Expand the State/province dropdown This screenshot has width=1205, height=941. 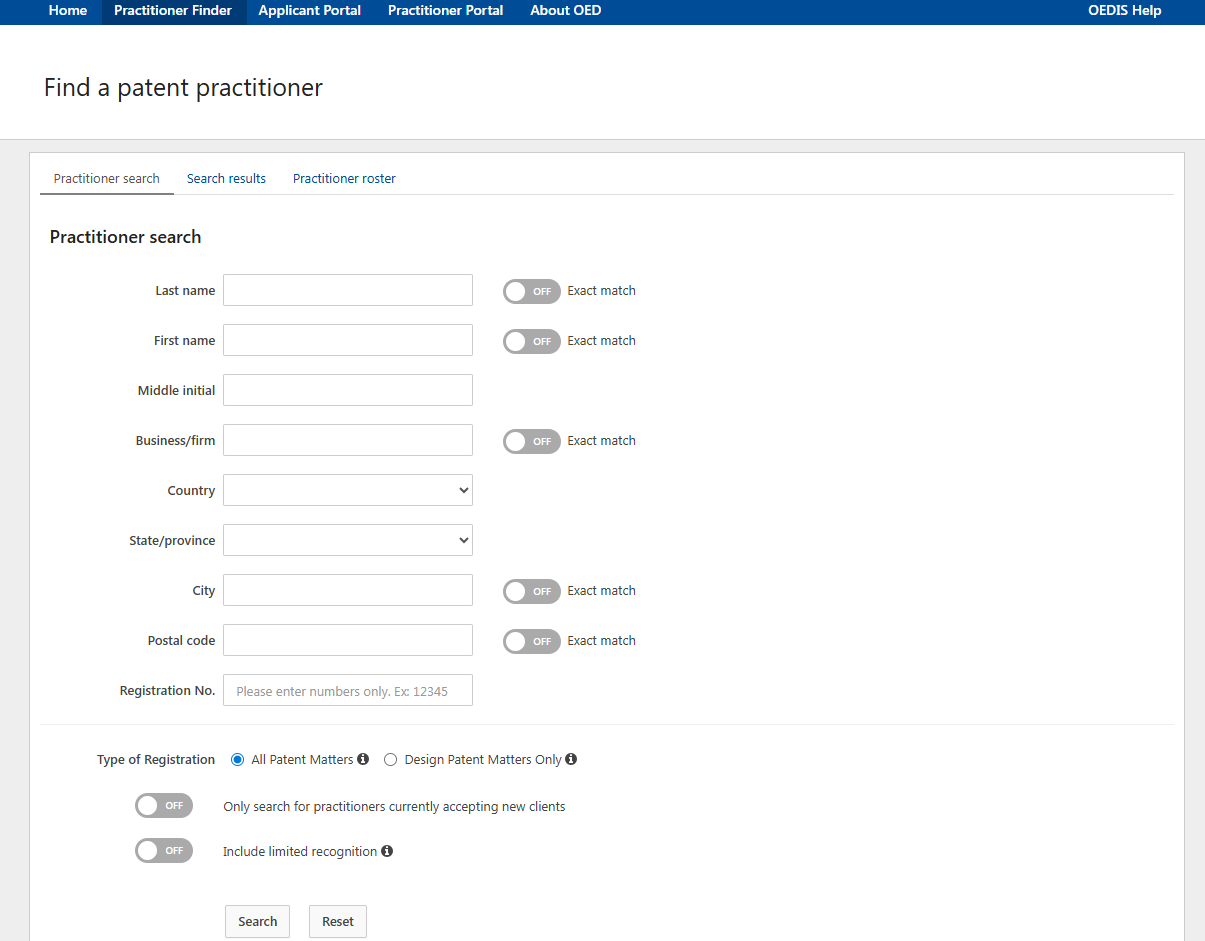(347, 540)
